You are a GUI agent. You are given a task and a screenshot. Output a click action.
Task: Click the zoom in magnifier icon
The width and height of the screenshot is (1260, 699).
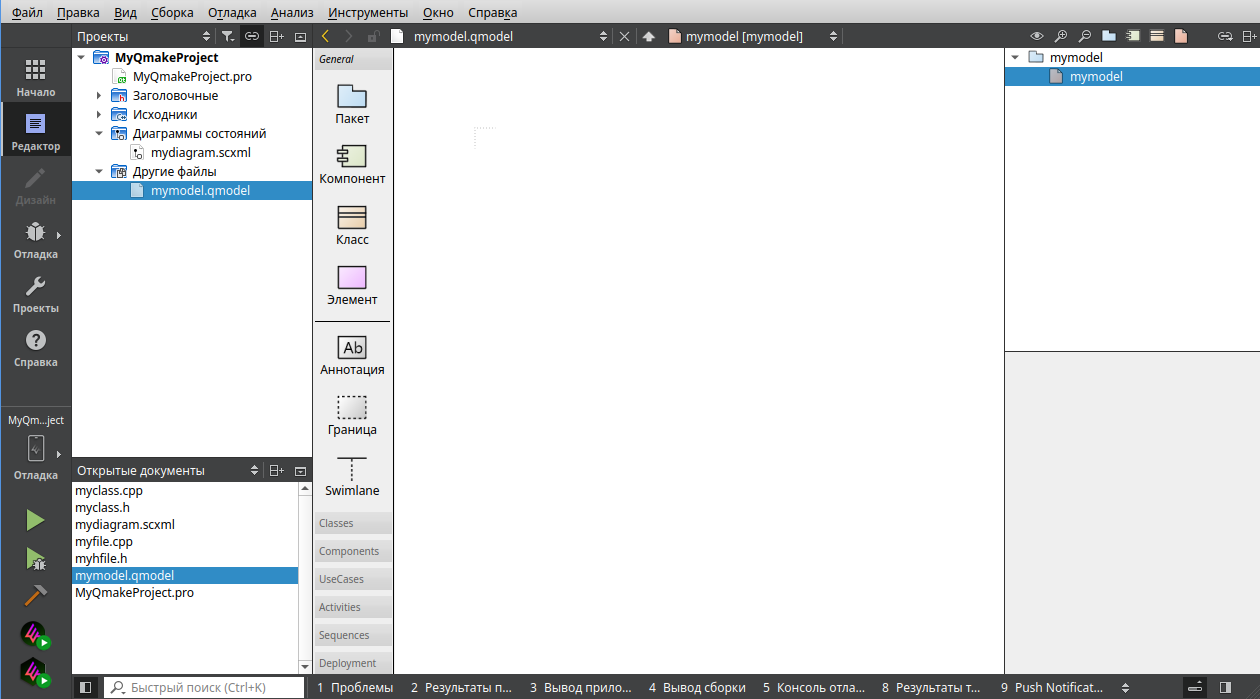pos(1061,36)
